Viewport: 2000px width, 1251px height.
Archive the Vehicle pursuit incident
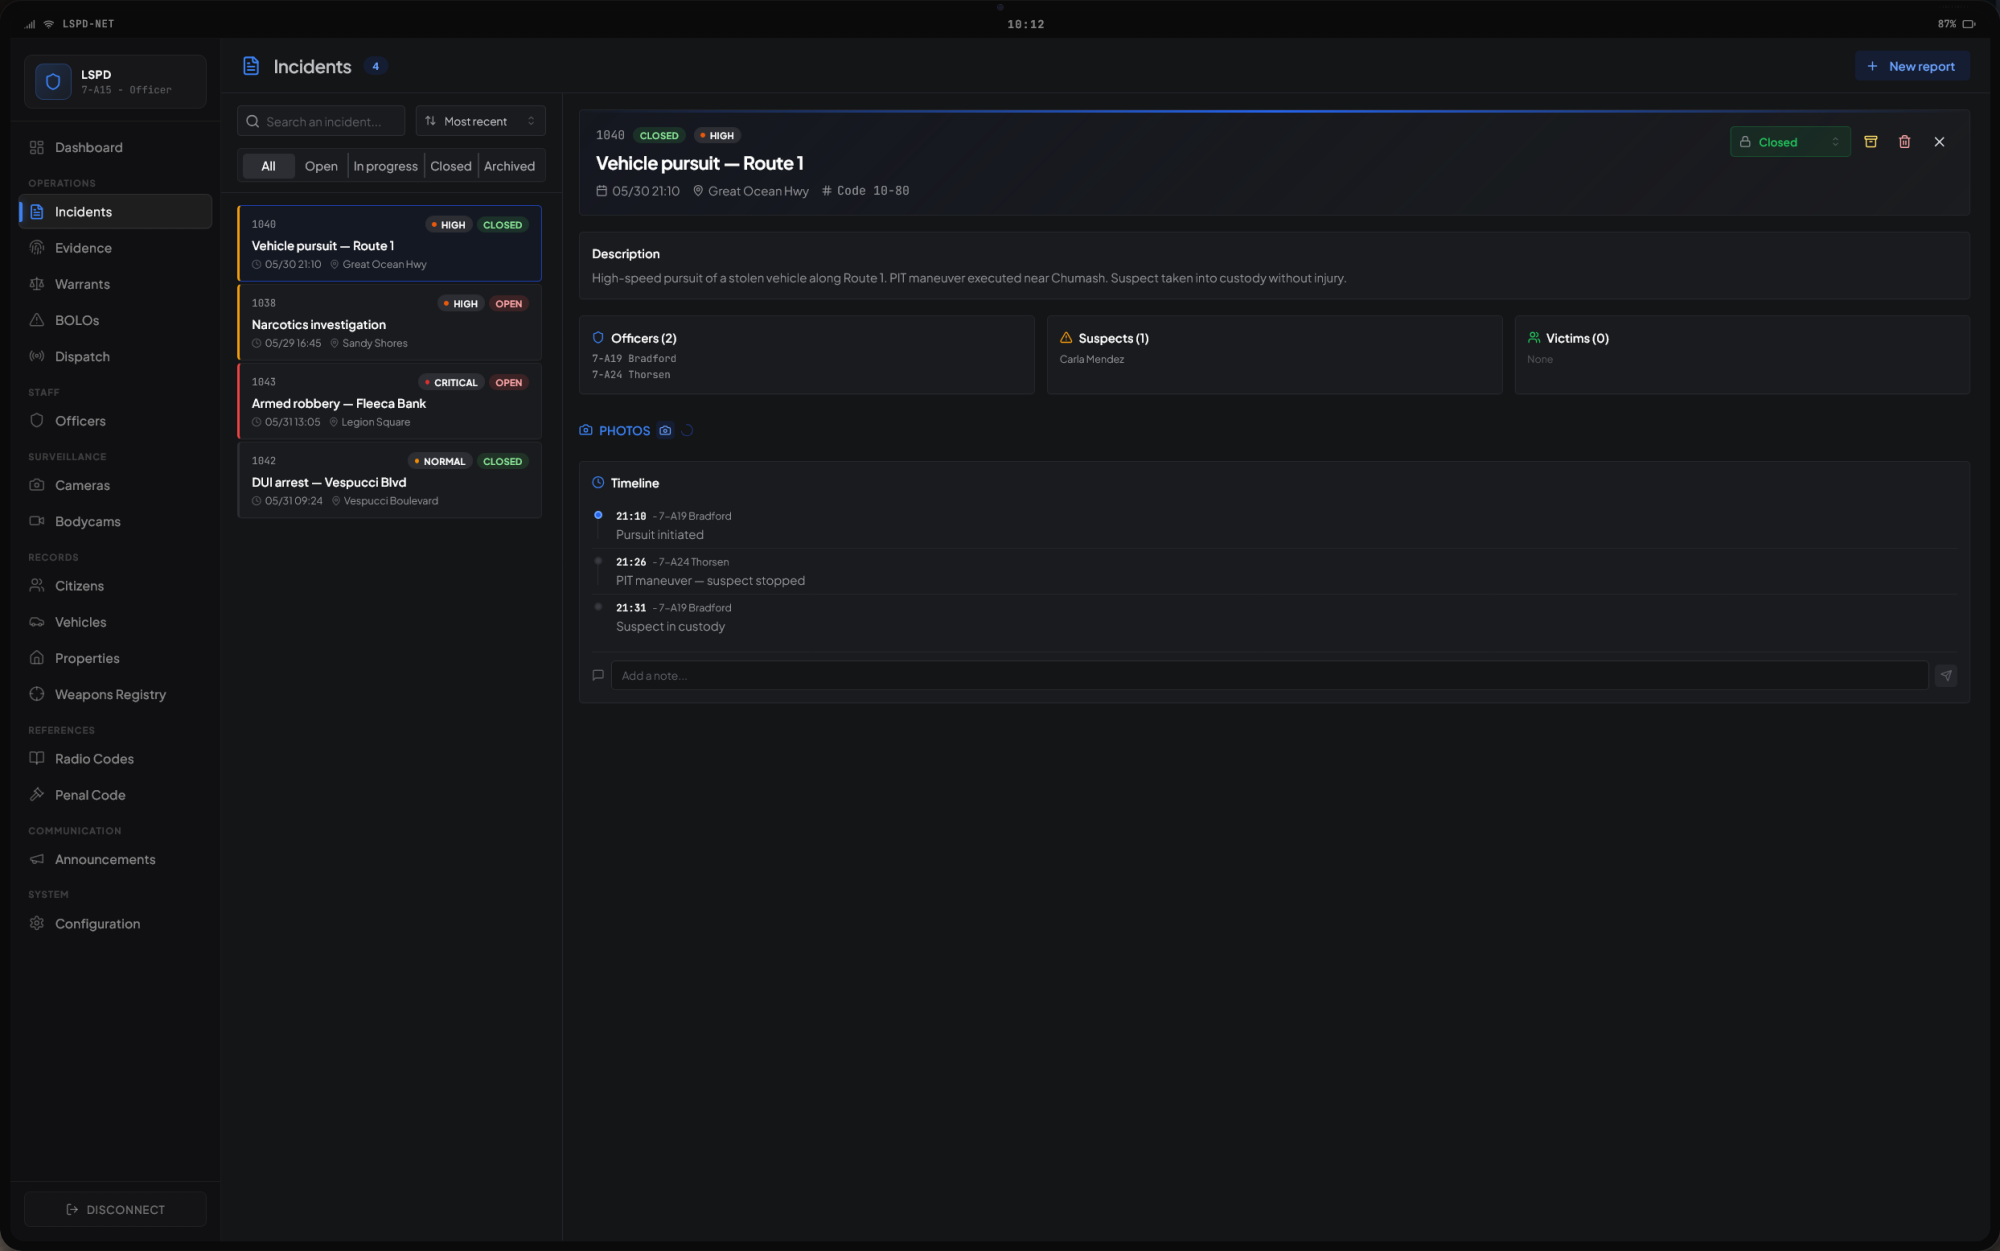click(x=1871, y=142)
